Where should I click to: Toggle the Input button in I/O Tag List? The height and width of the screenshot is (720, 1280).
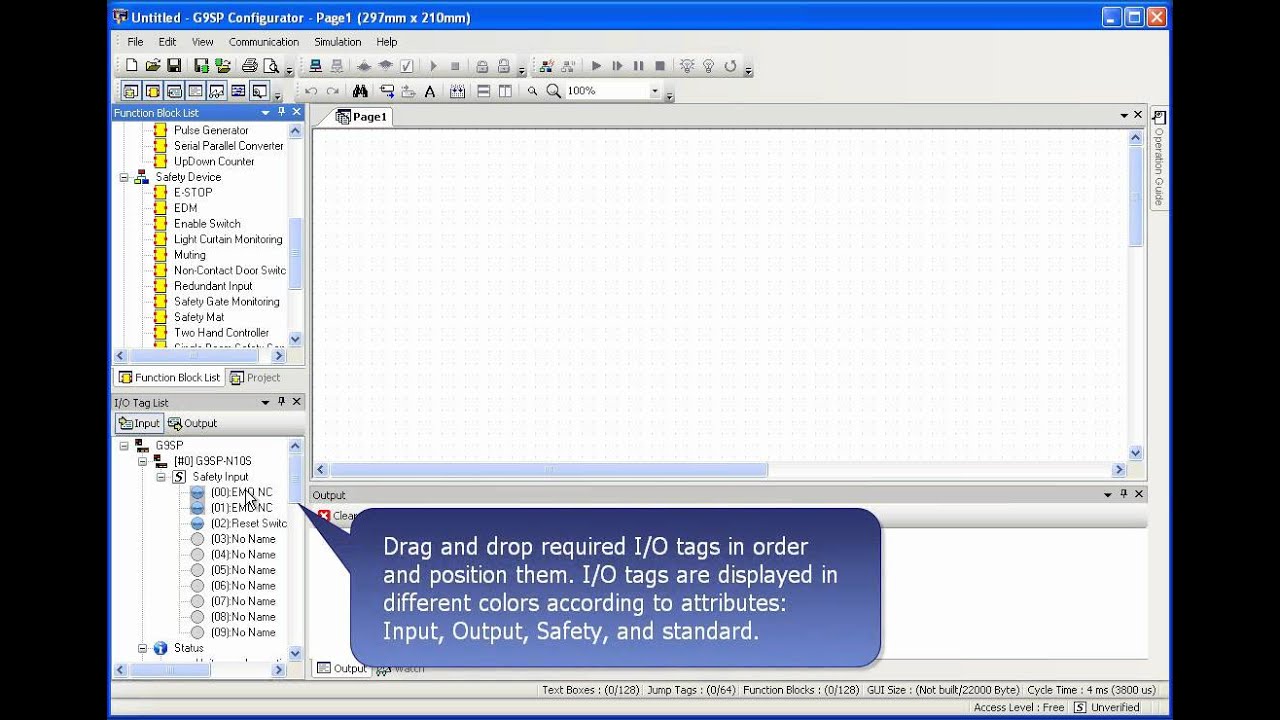pyautogui.click(x=139, y=423)
